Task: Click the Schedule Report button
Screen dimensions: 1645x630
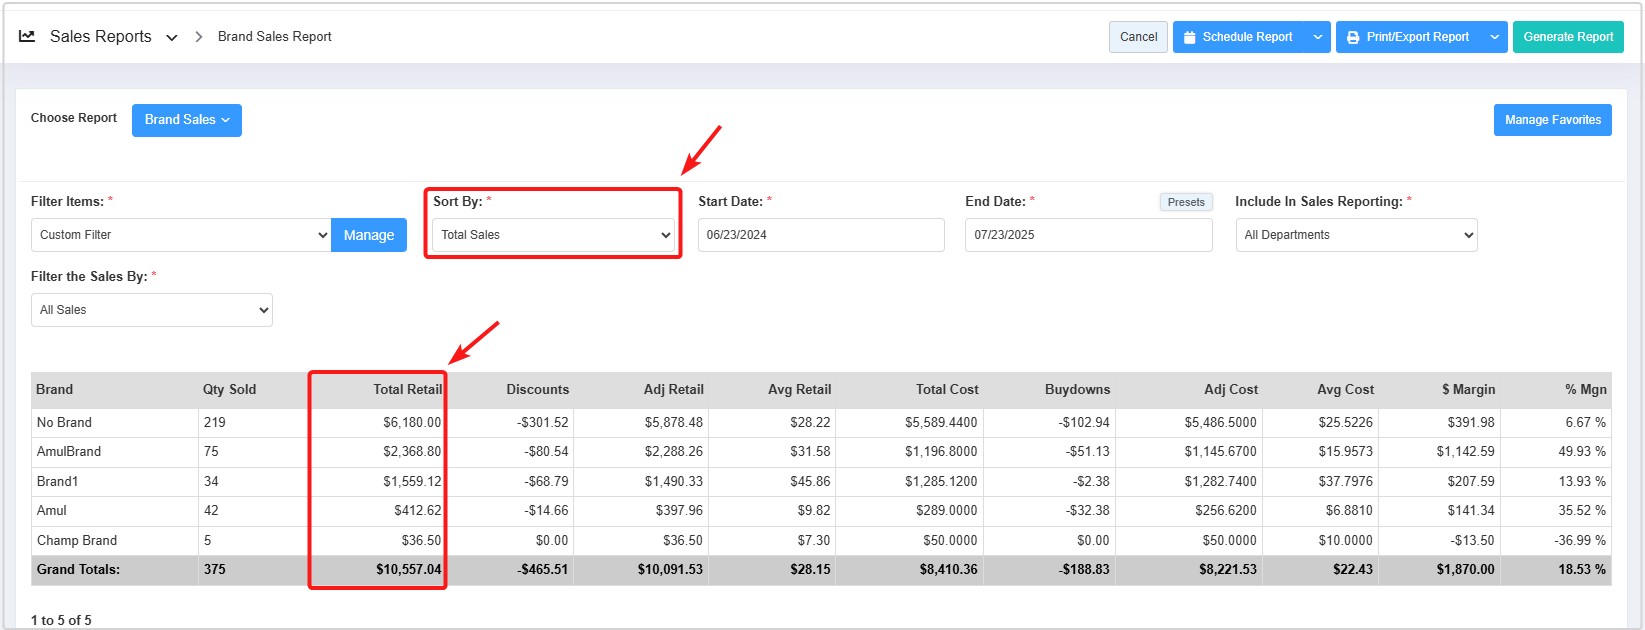Action: point(1238,37)
